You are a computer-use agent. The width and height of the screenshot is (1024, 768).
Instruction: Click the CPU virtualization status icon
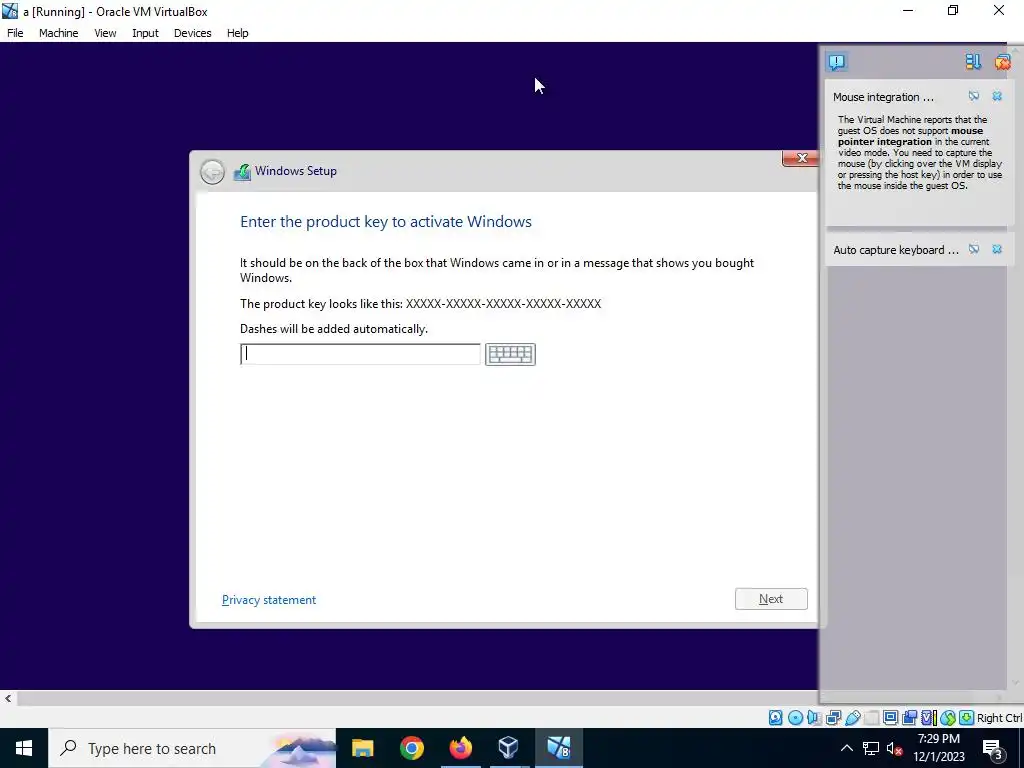click(x=929, y=718)
